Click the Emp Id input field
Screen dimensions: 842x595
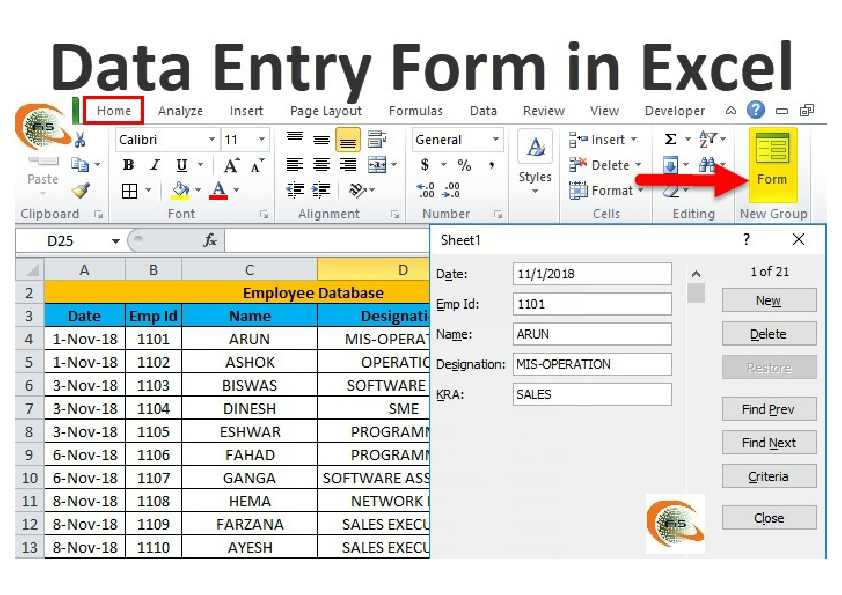(592, 304)
